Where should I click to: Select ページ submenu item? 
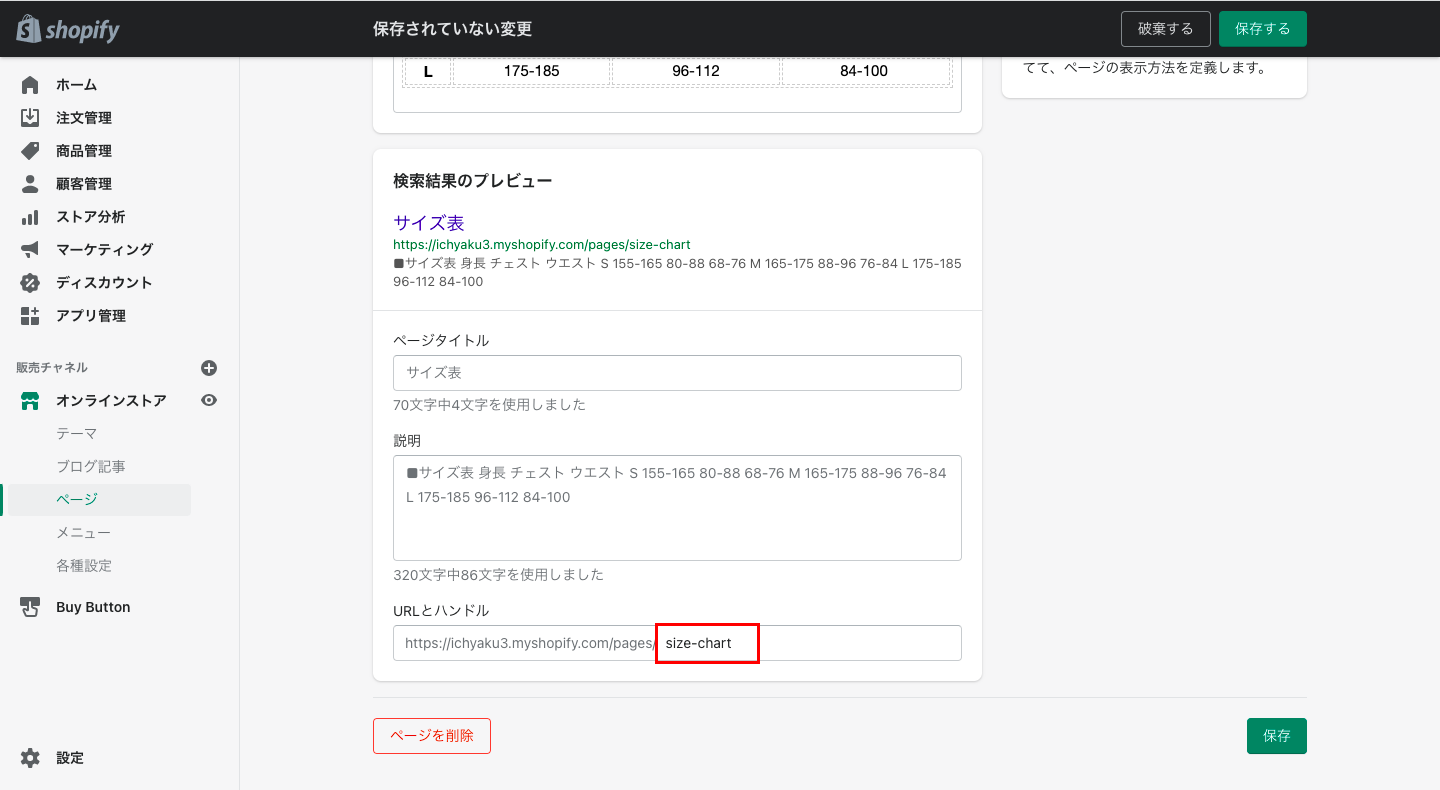(x=77, y=500)
